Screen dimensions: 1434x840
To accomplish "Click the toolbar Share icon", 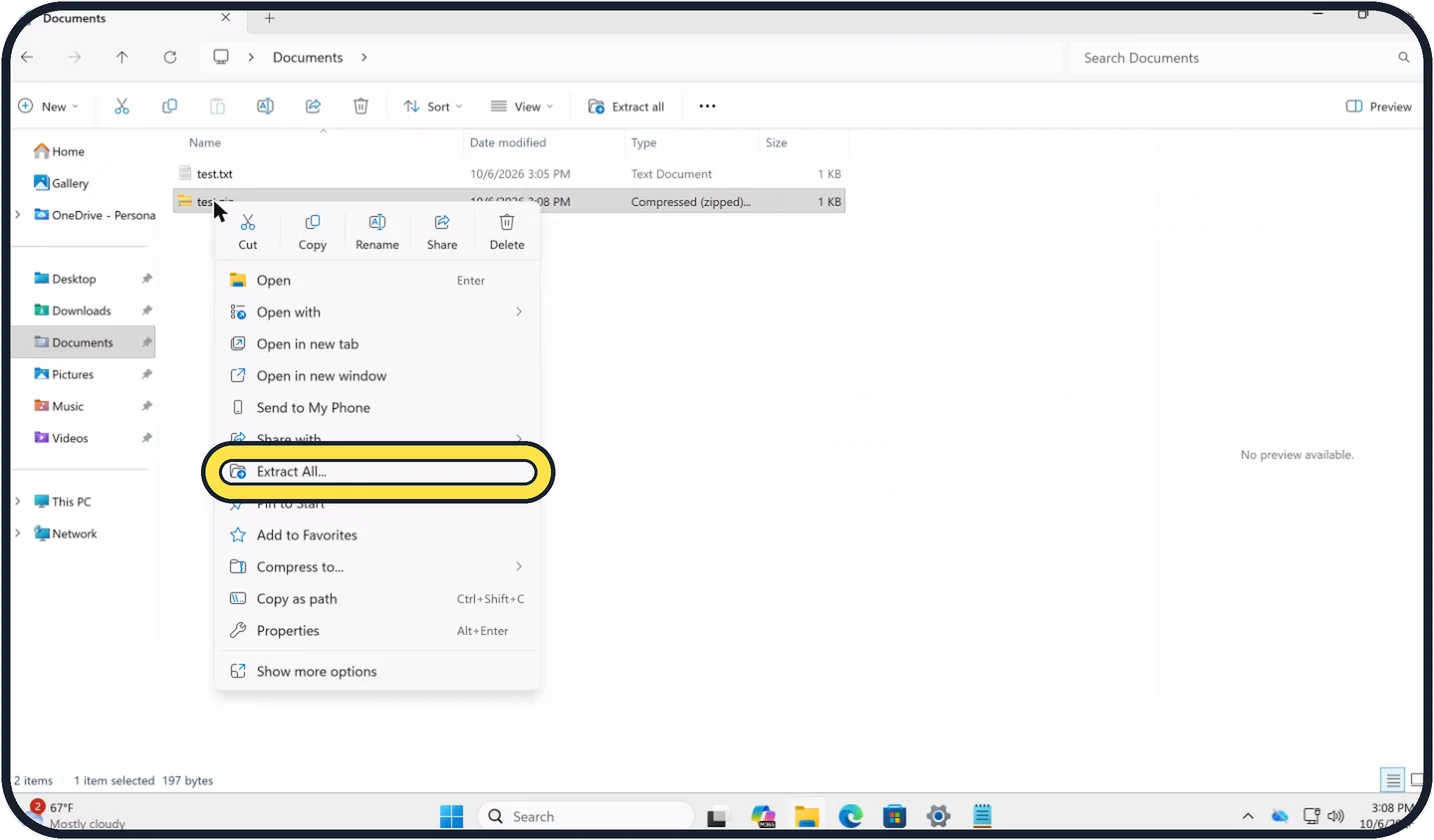I will pyautogui.click(x=313, y=106).
